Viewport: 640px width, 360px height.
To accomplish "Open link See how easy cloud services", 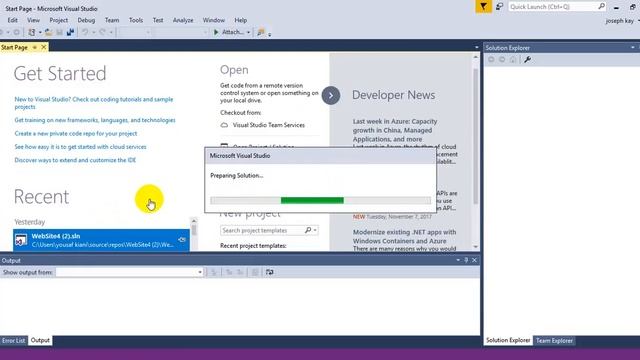I will tap(80, 147).
